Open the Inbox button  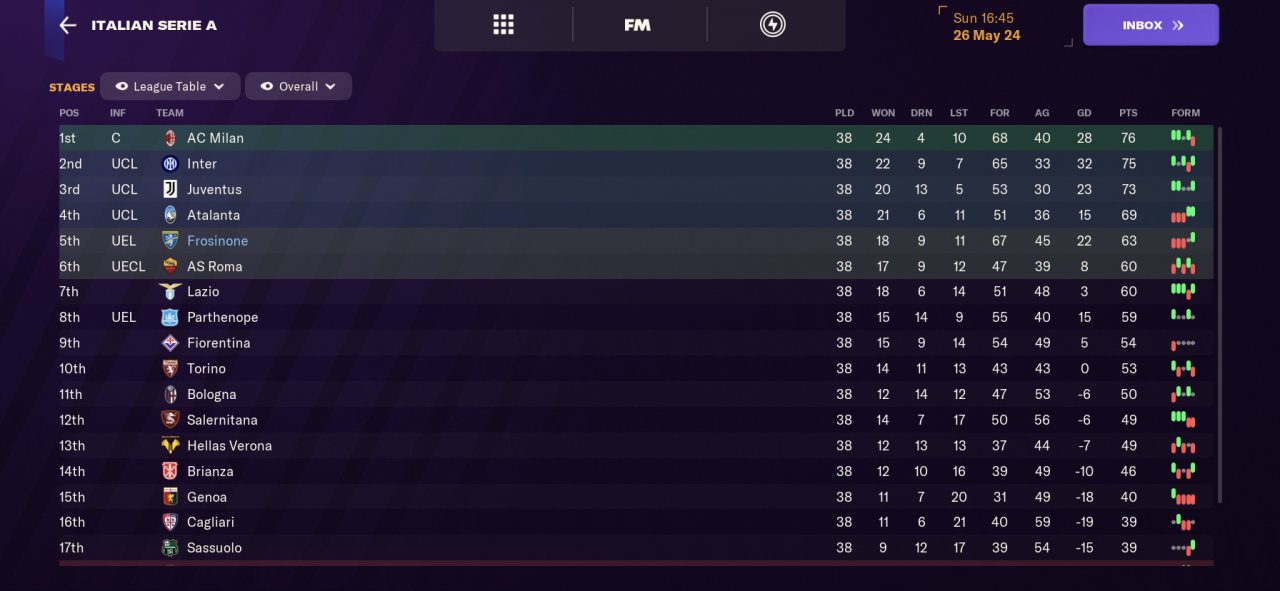tap(1150, 25)
